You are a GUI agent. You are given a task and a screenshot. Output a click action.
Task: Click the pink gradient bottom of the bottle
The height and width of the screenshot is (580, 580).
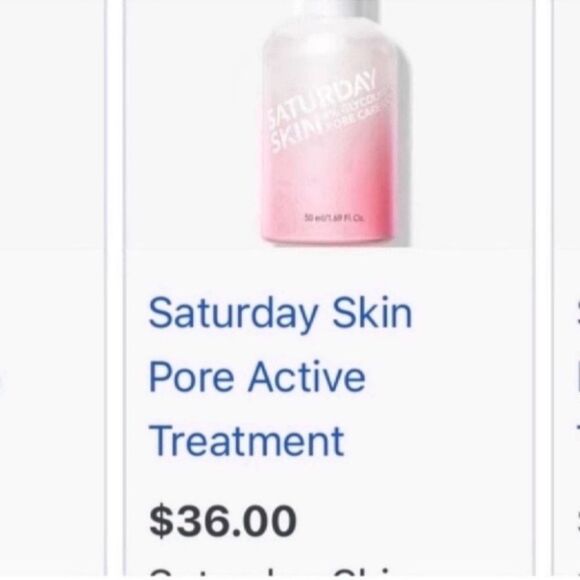(327, 207)
